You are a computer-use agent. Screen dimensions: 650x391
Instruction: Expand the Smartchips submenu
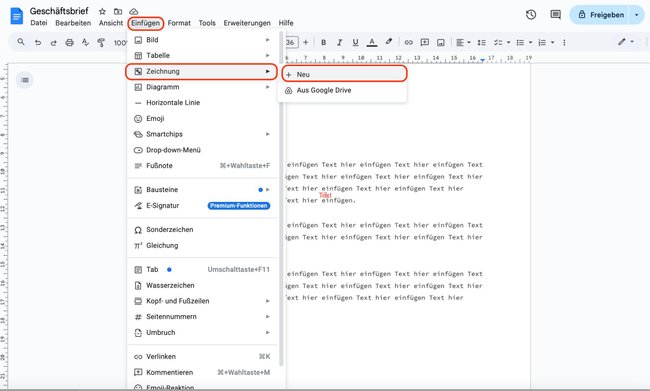202,134
